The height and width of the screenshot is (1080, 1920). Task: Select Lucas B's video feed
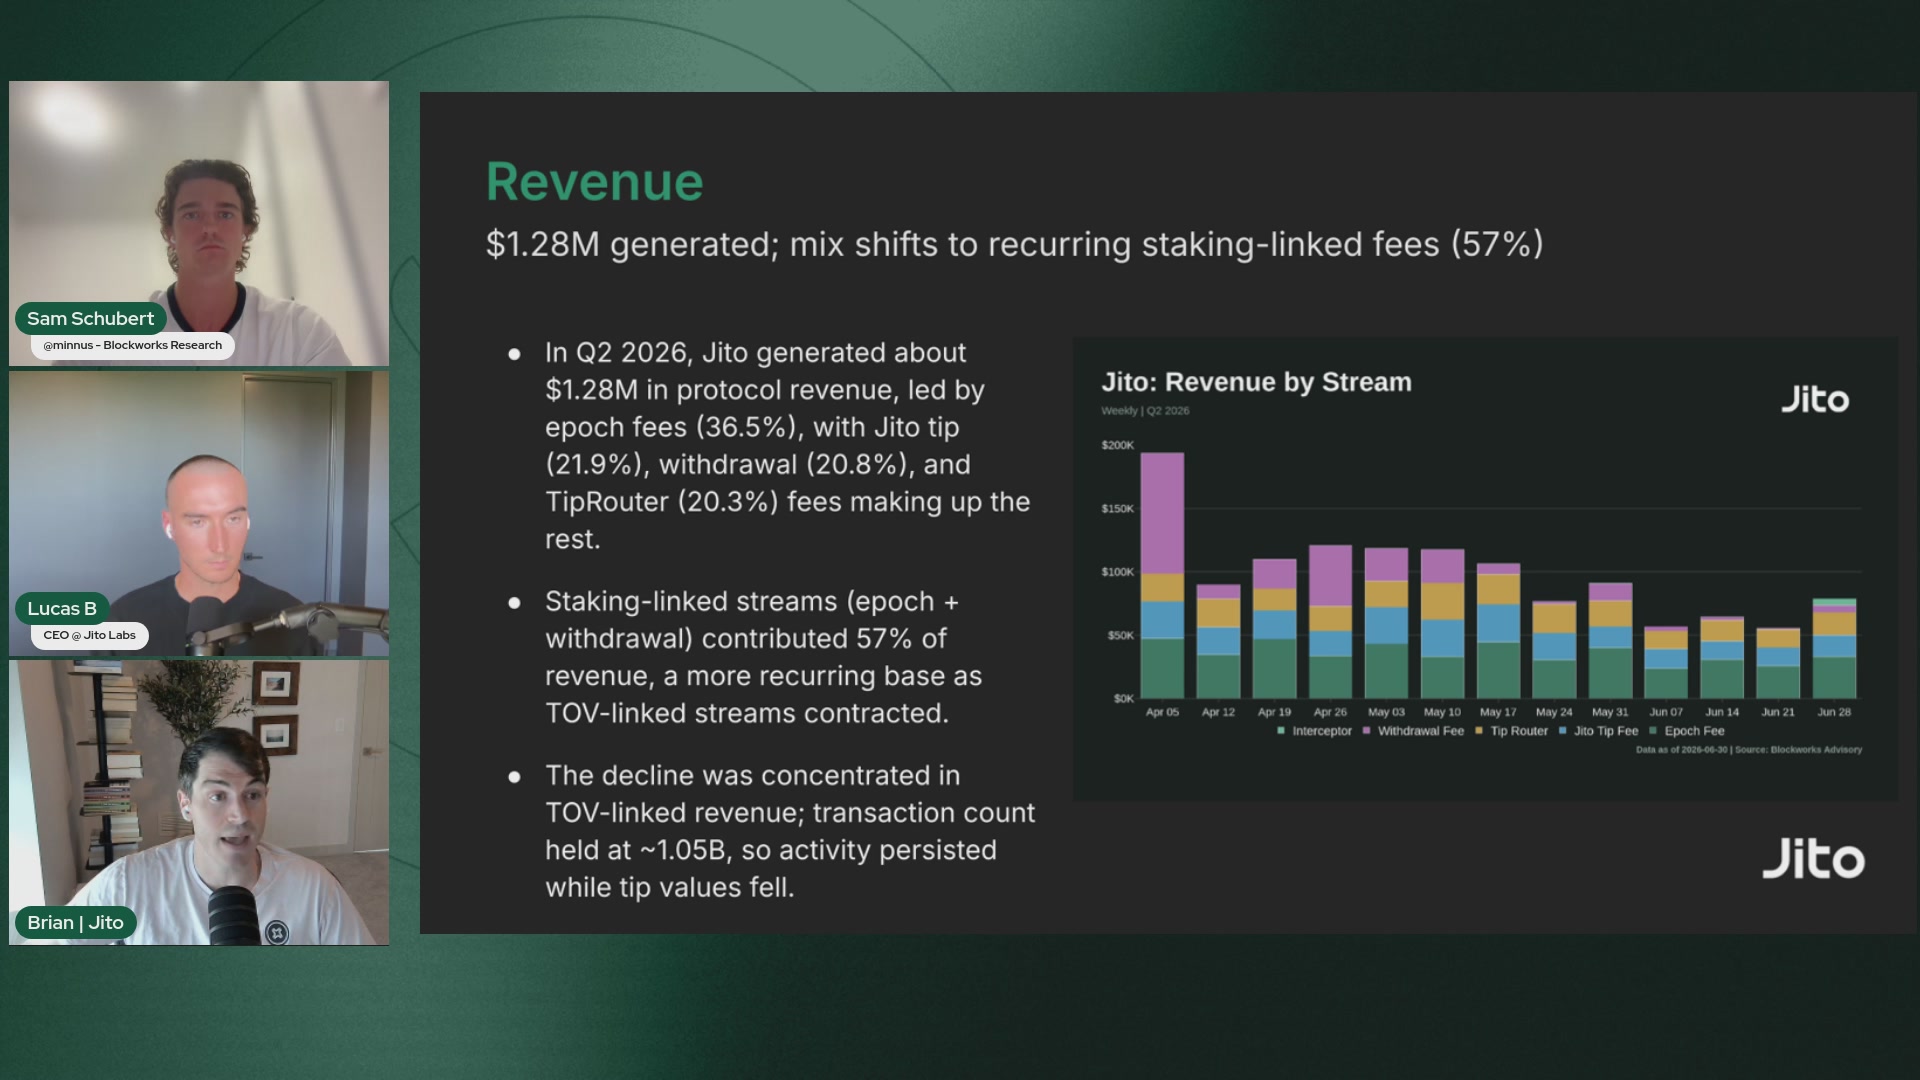(x=199, y=514)
